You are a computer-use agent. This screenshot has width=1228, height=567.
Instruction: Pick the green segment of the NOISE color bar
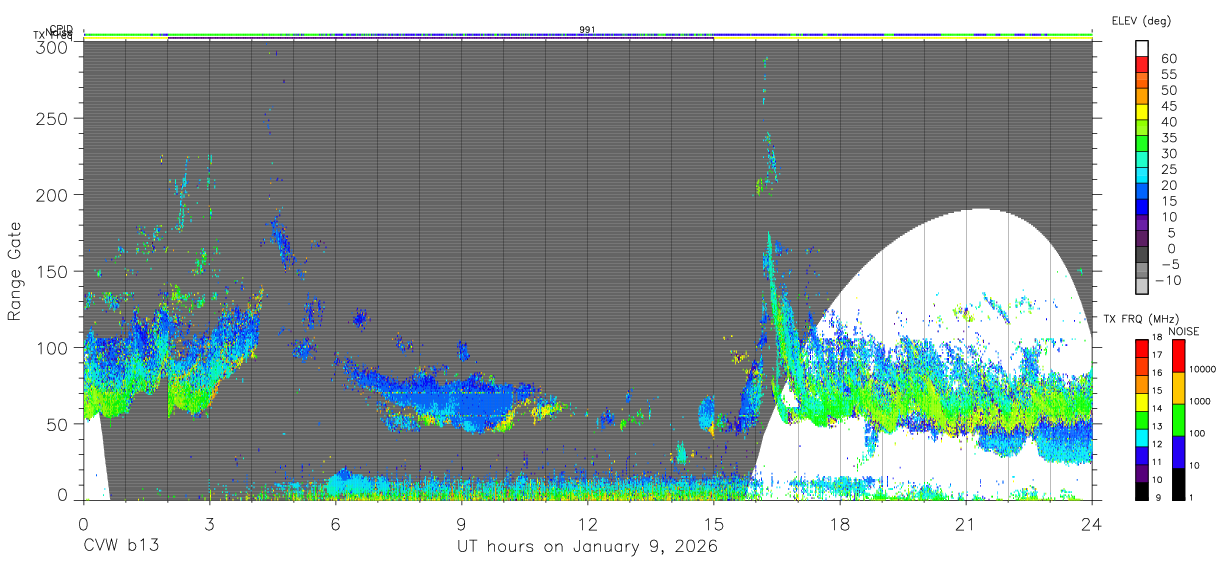pos(1178,420)
